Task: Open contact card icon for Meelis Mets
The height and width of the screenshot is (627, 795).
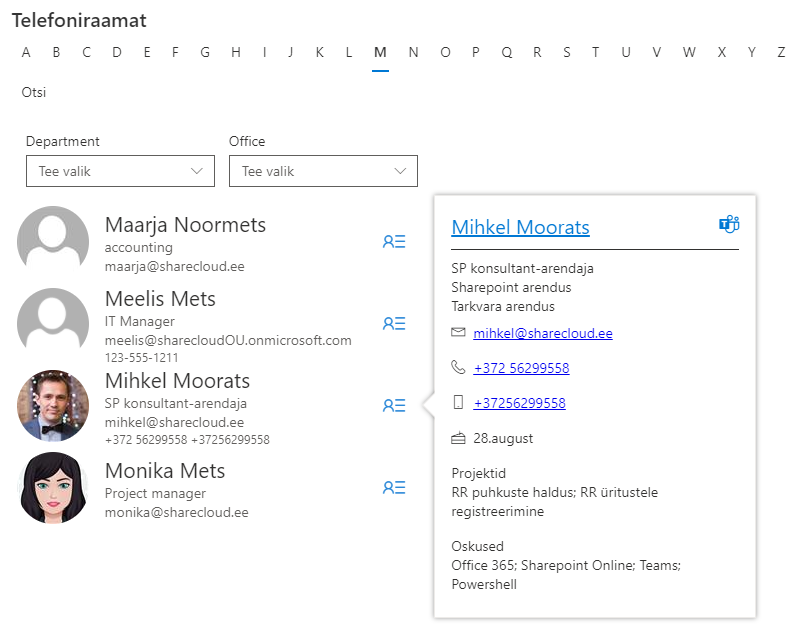Action: click(x=394, y=323)
